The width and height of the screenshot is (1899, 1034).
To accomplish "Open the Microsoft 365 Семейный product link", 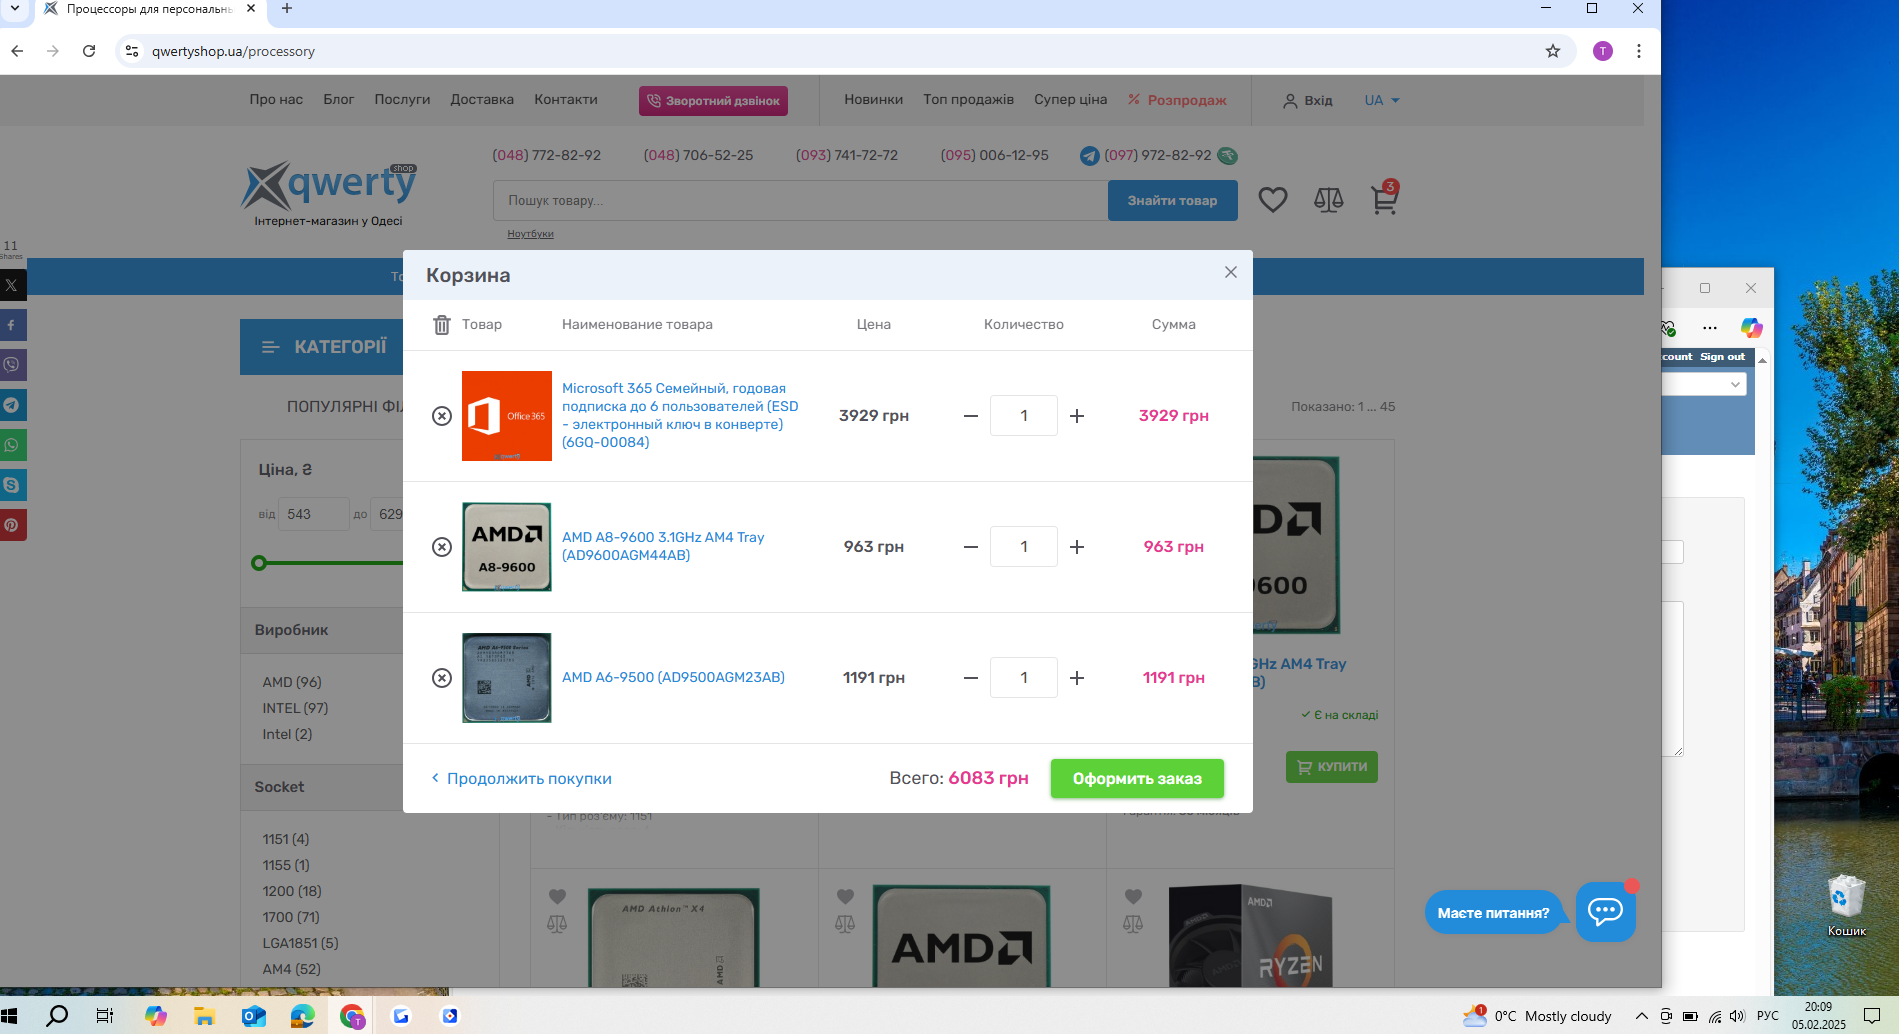I will pyautogui.click(x=680, y=415).
